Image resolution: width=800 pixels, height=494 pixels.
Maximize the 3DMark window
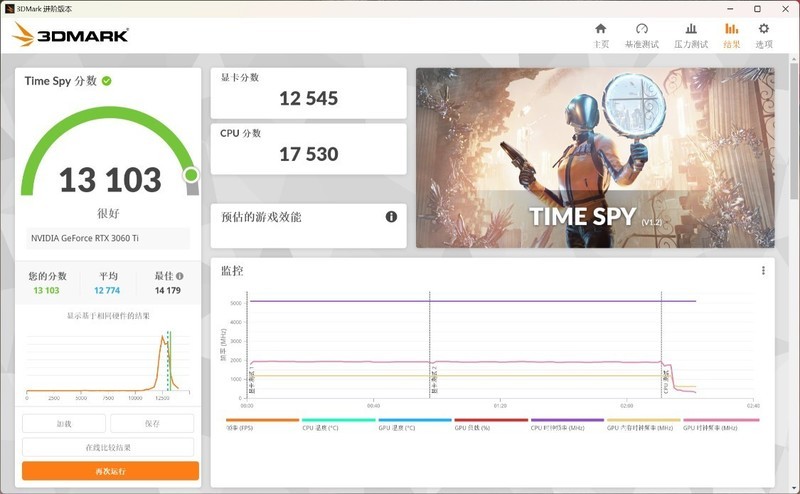pyautogui.click(x=758, y=9)
